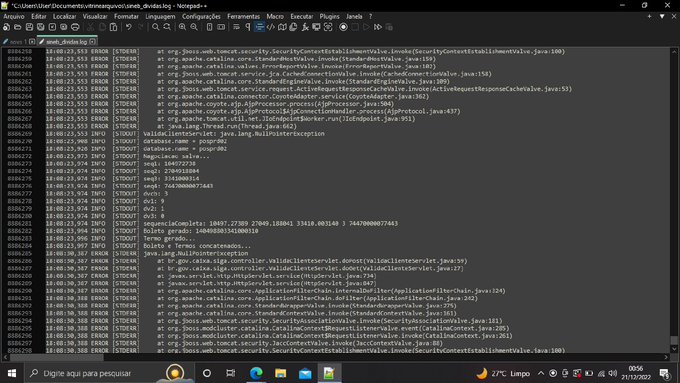Screen dimensions: 680x383
Task: Toggle synchronized horizontal scrolling
Action: 221,27
